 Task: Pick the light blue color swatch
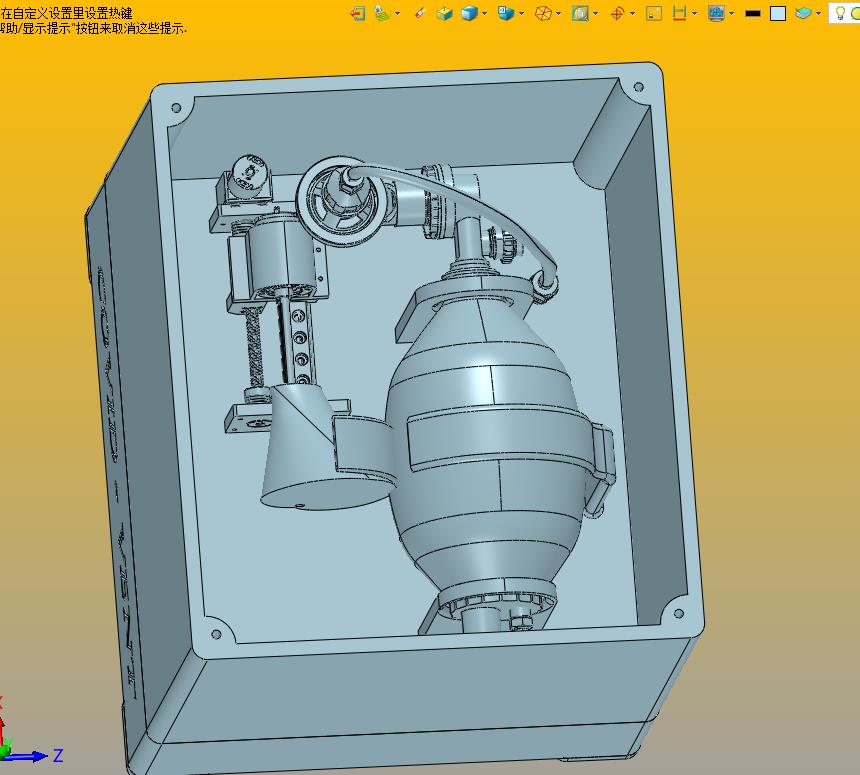coord(778,14)
